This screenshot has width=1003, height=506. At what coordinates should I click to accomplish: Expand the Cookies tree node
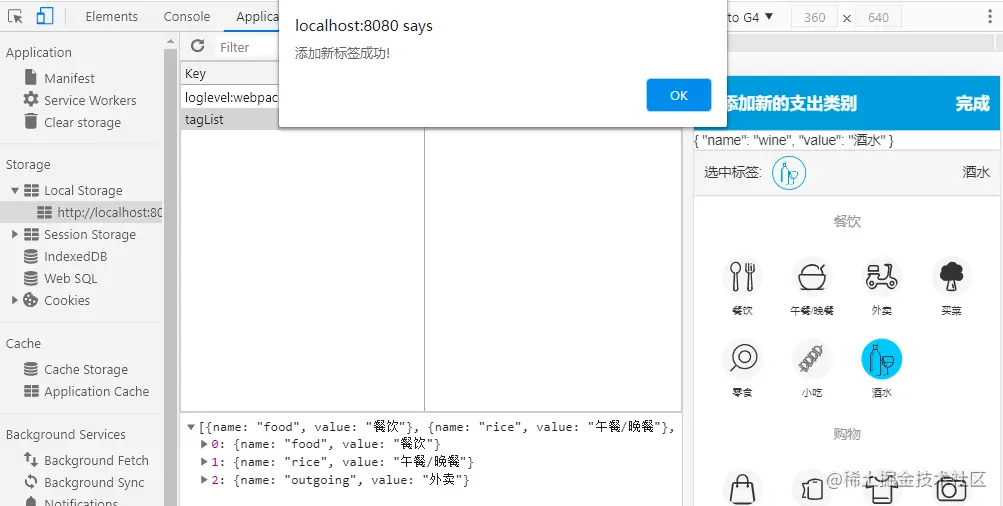click(x=15, y=299)
